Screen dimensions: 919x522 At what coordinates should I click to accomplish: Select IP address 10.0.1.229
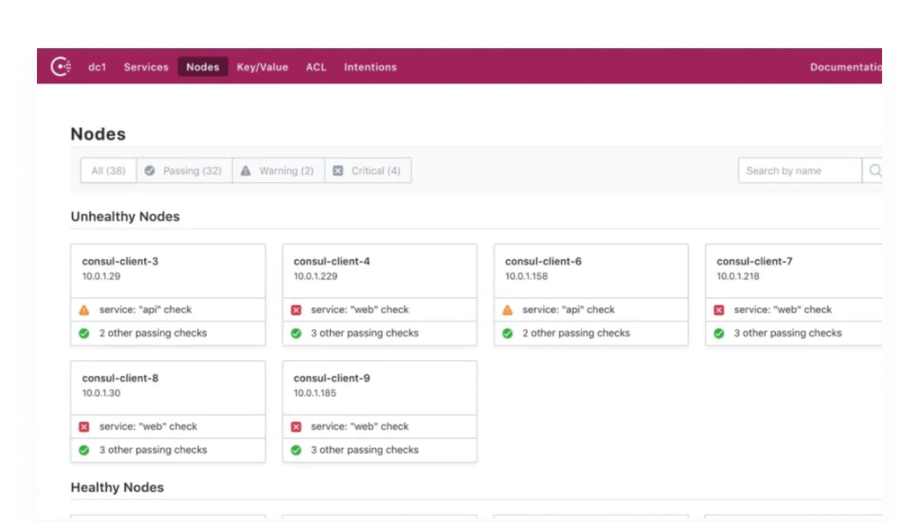[315, 276]
